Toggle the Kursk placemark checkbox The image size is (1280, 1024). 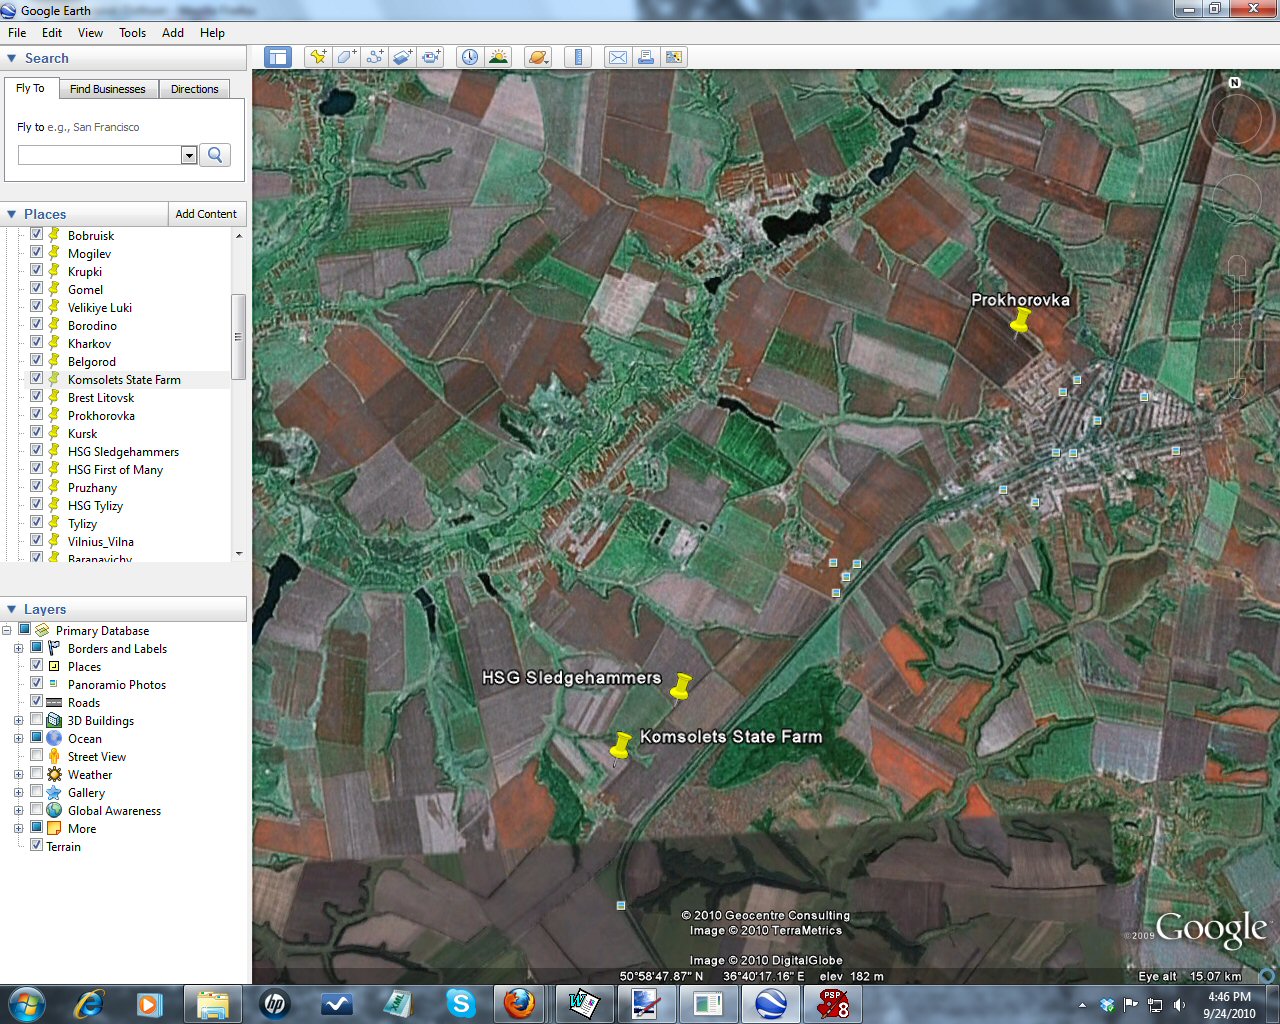[x=37, y=433]
